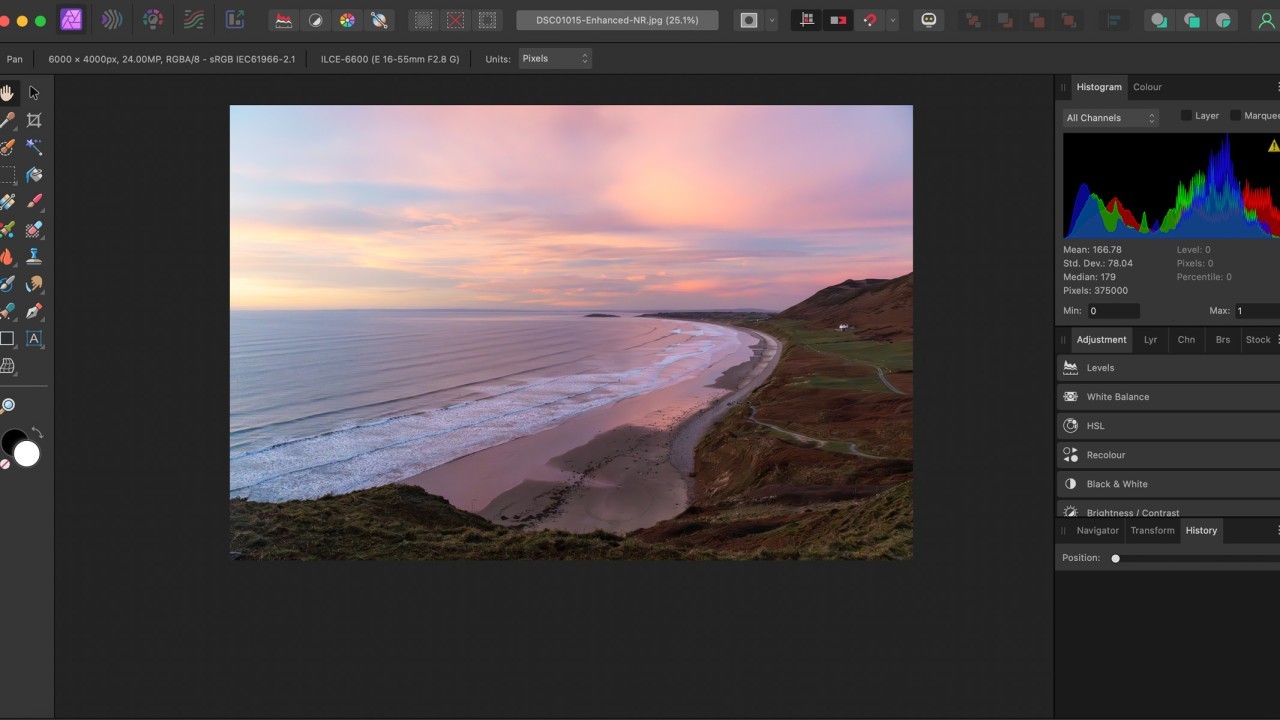Click the Subtract boolean operation icon

tap(1191, 20)
